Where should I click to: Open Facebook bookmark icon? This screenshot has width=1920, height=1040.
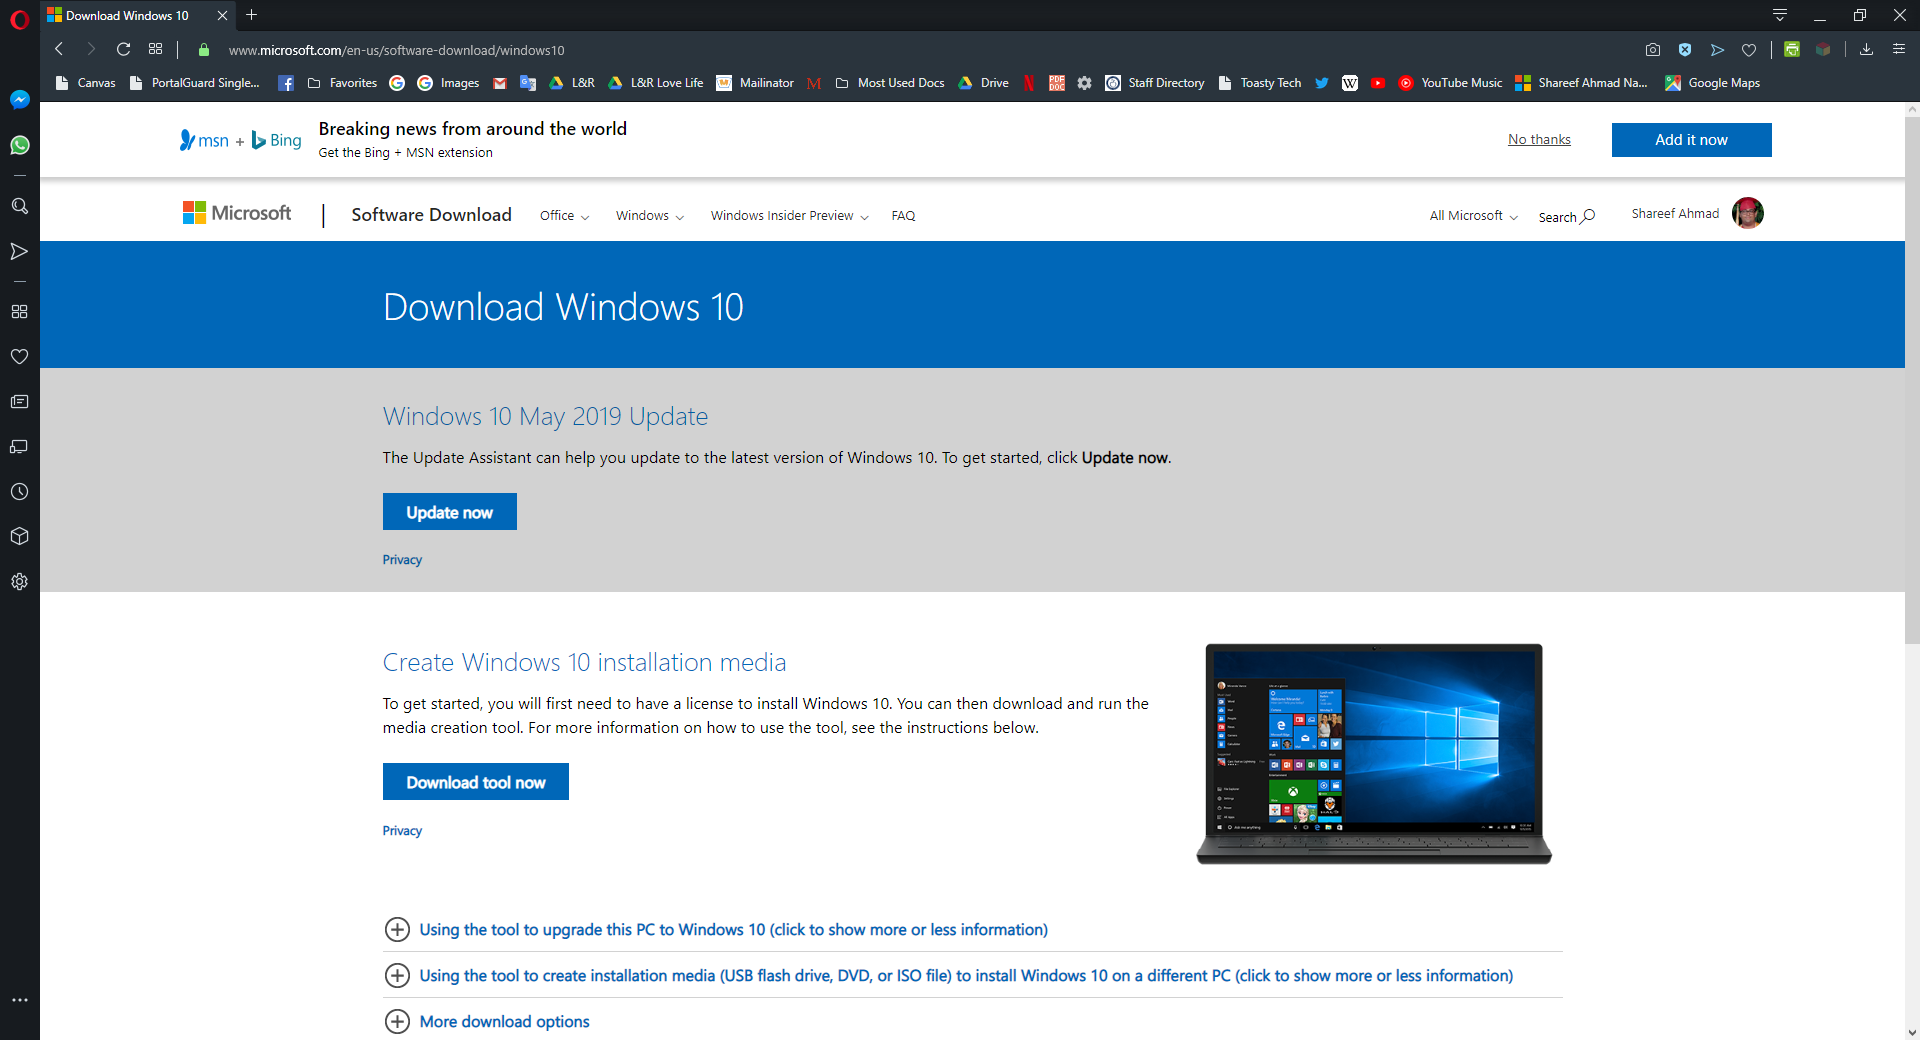point(286,83)
